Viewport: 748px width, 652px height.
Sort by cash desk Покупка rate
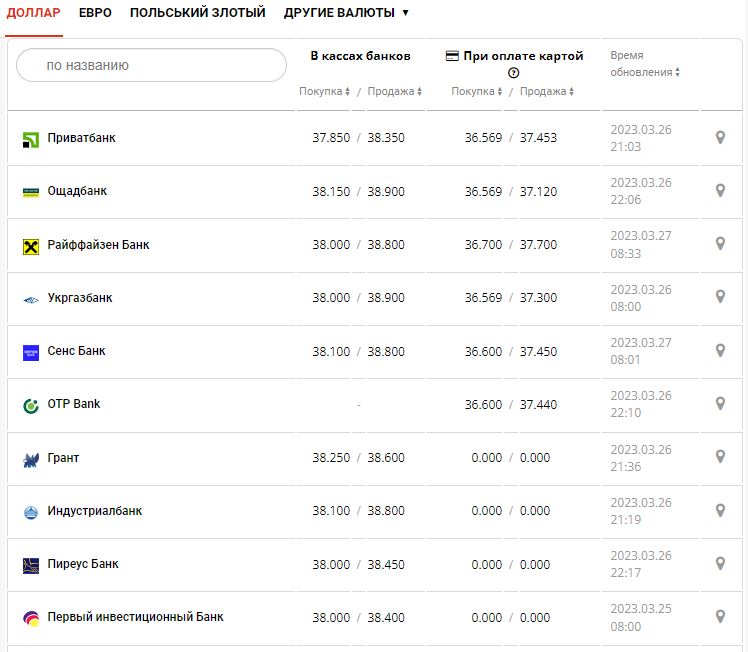(325, 92)
